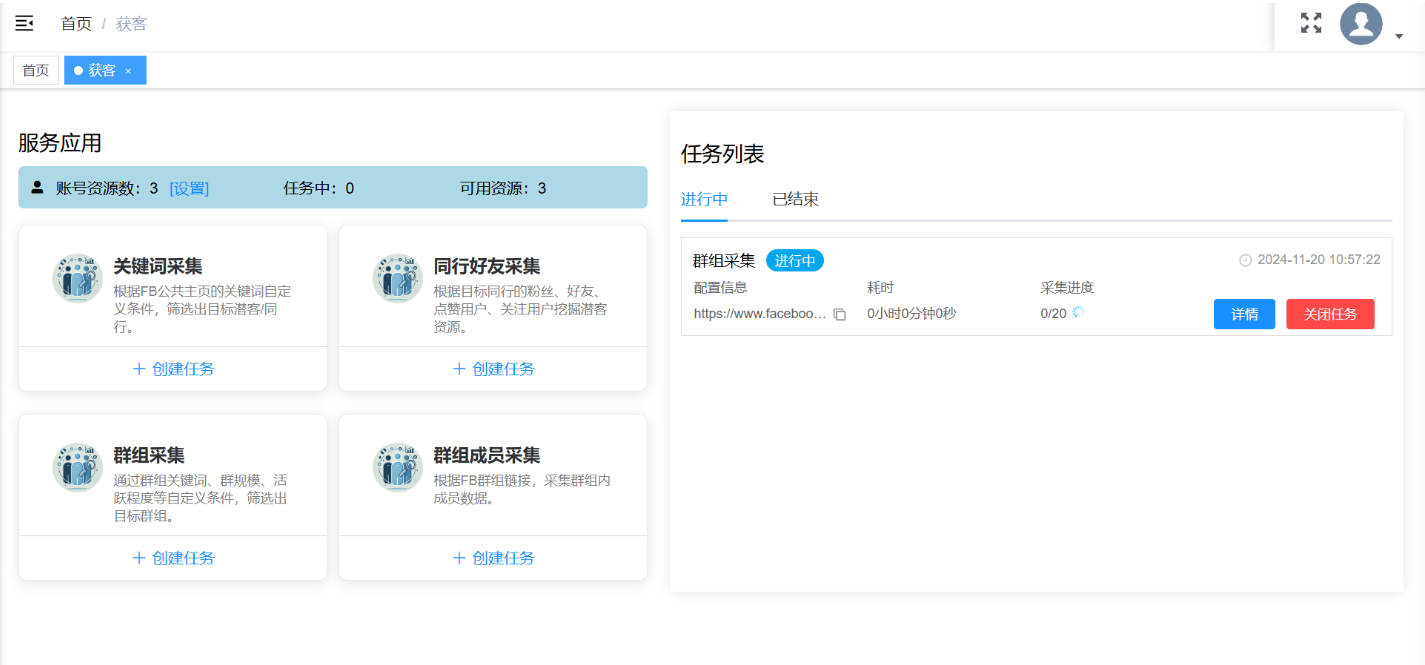Click the account user icon beside 账号资源数
Viewport: 1425px width, 665px height.
click(38, 187)
